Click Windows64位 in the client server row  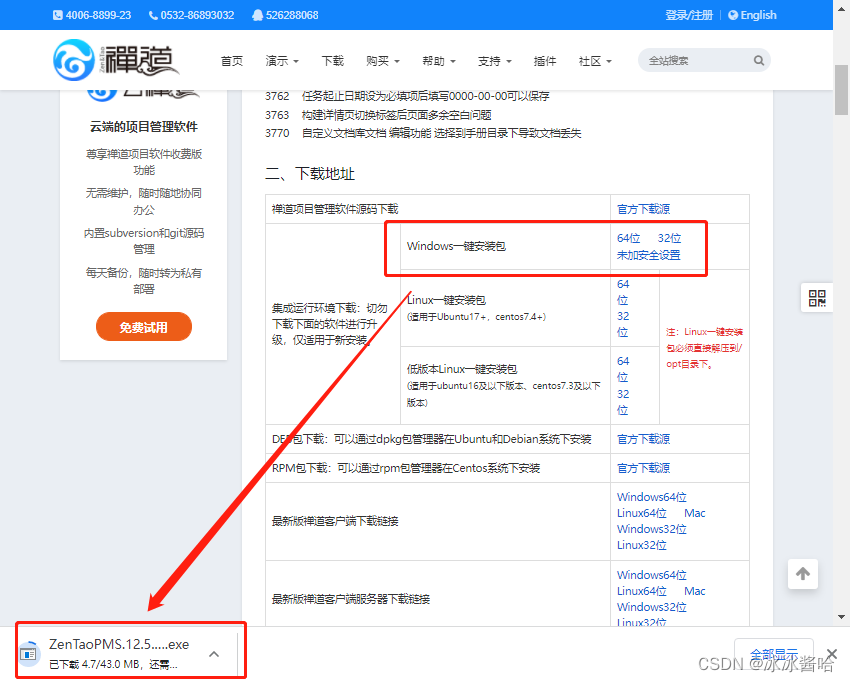pos(652,575)
